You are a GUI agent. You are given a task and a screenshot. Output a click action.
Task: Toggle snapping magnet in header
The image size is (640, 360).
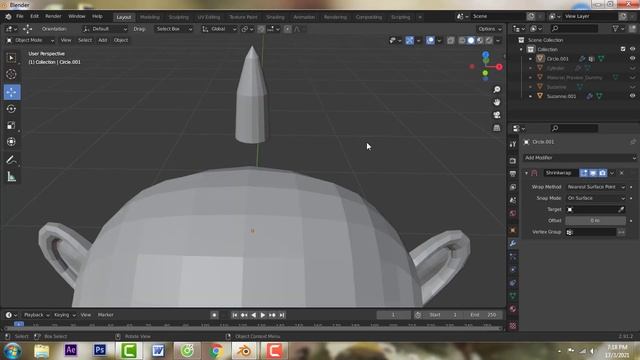(261, 29)
